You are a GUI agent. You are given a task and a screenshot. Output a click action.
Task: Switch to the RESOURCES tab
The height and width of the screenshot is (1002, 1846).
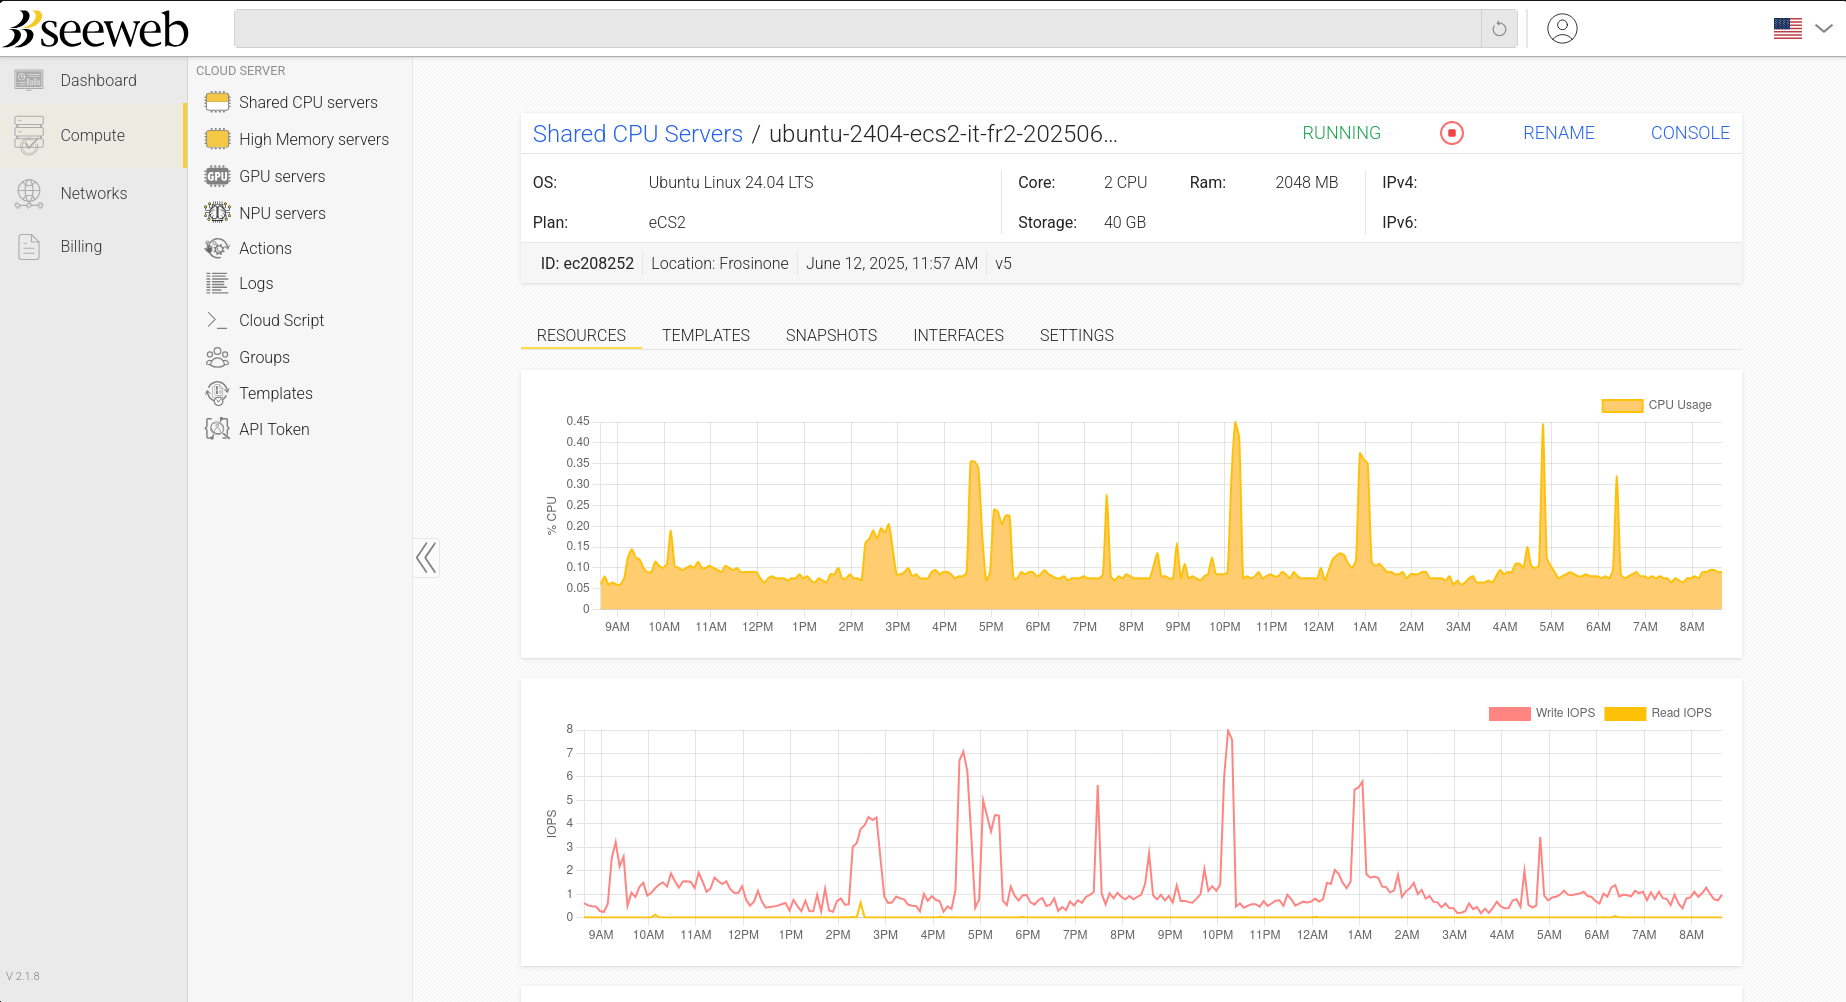[x=581, y=335]
